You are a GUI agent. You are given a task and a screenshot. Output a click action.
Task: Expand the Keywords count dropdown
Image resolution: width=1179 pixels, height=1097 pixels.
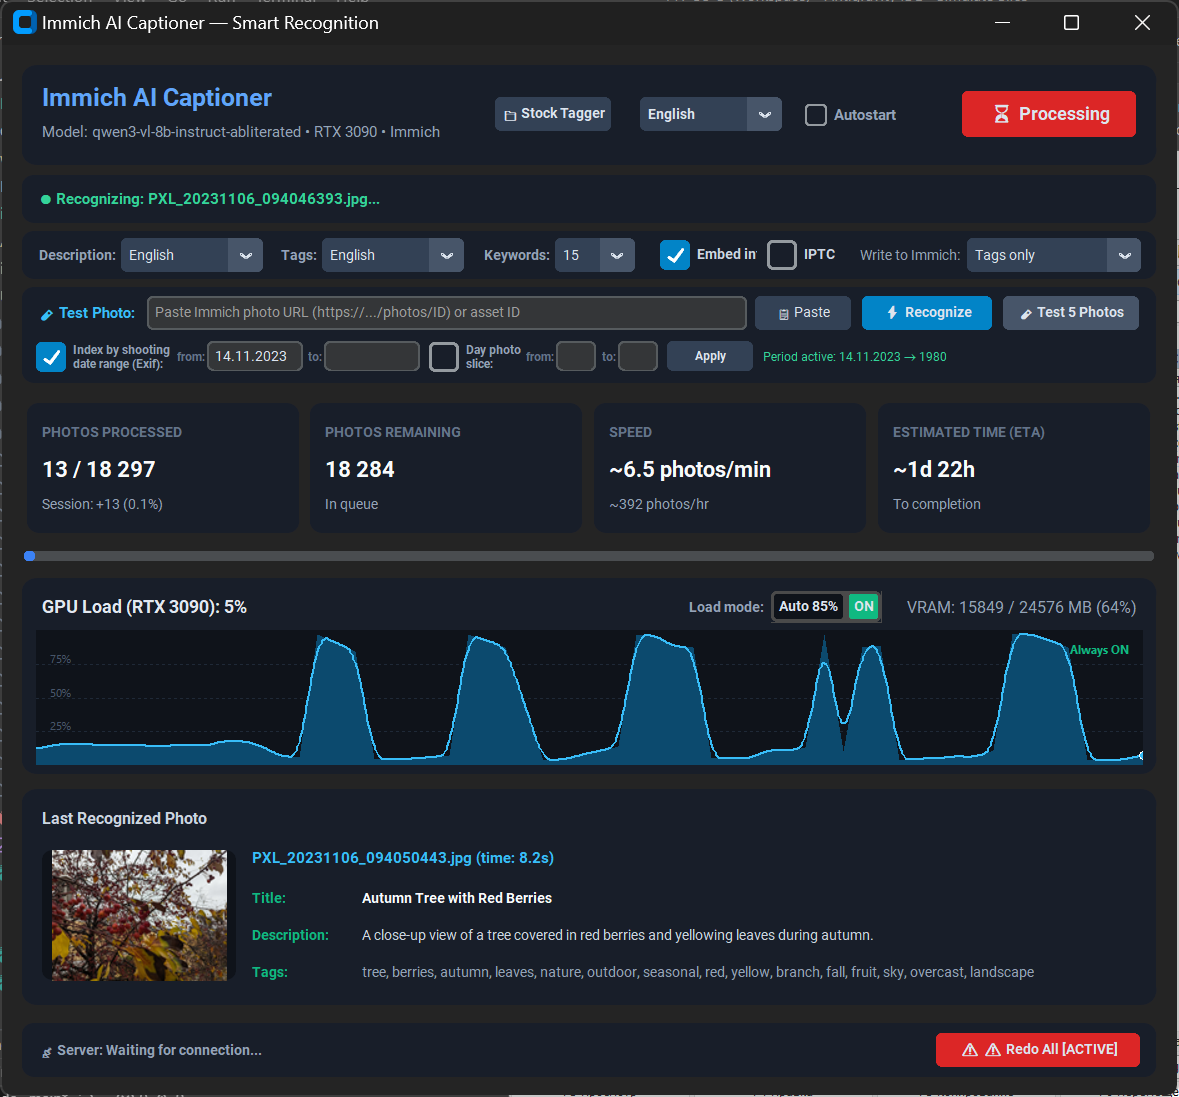point(595,255)
